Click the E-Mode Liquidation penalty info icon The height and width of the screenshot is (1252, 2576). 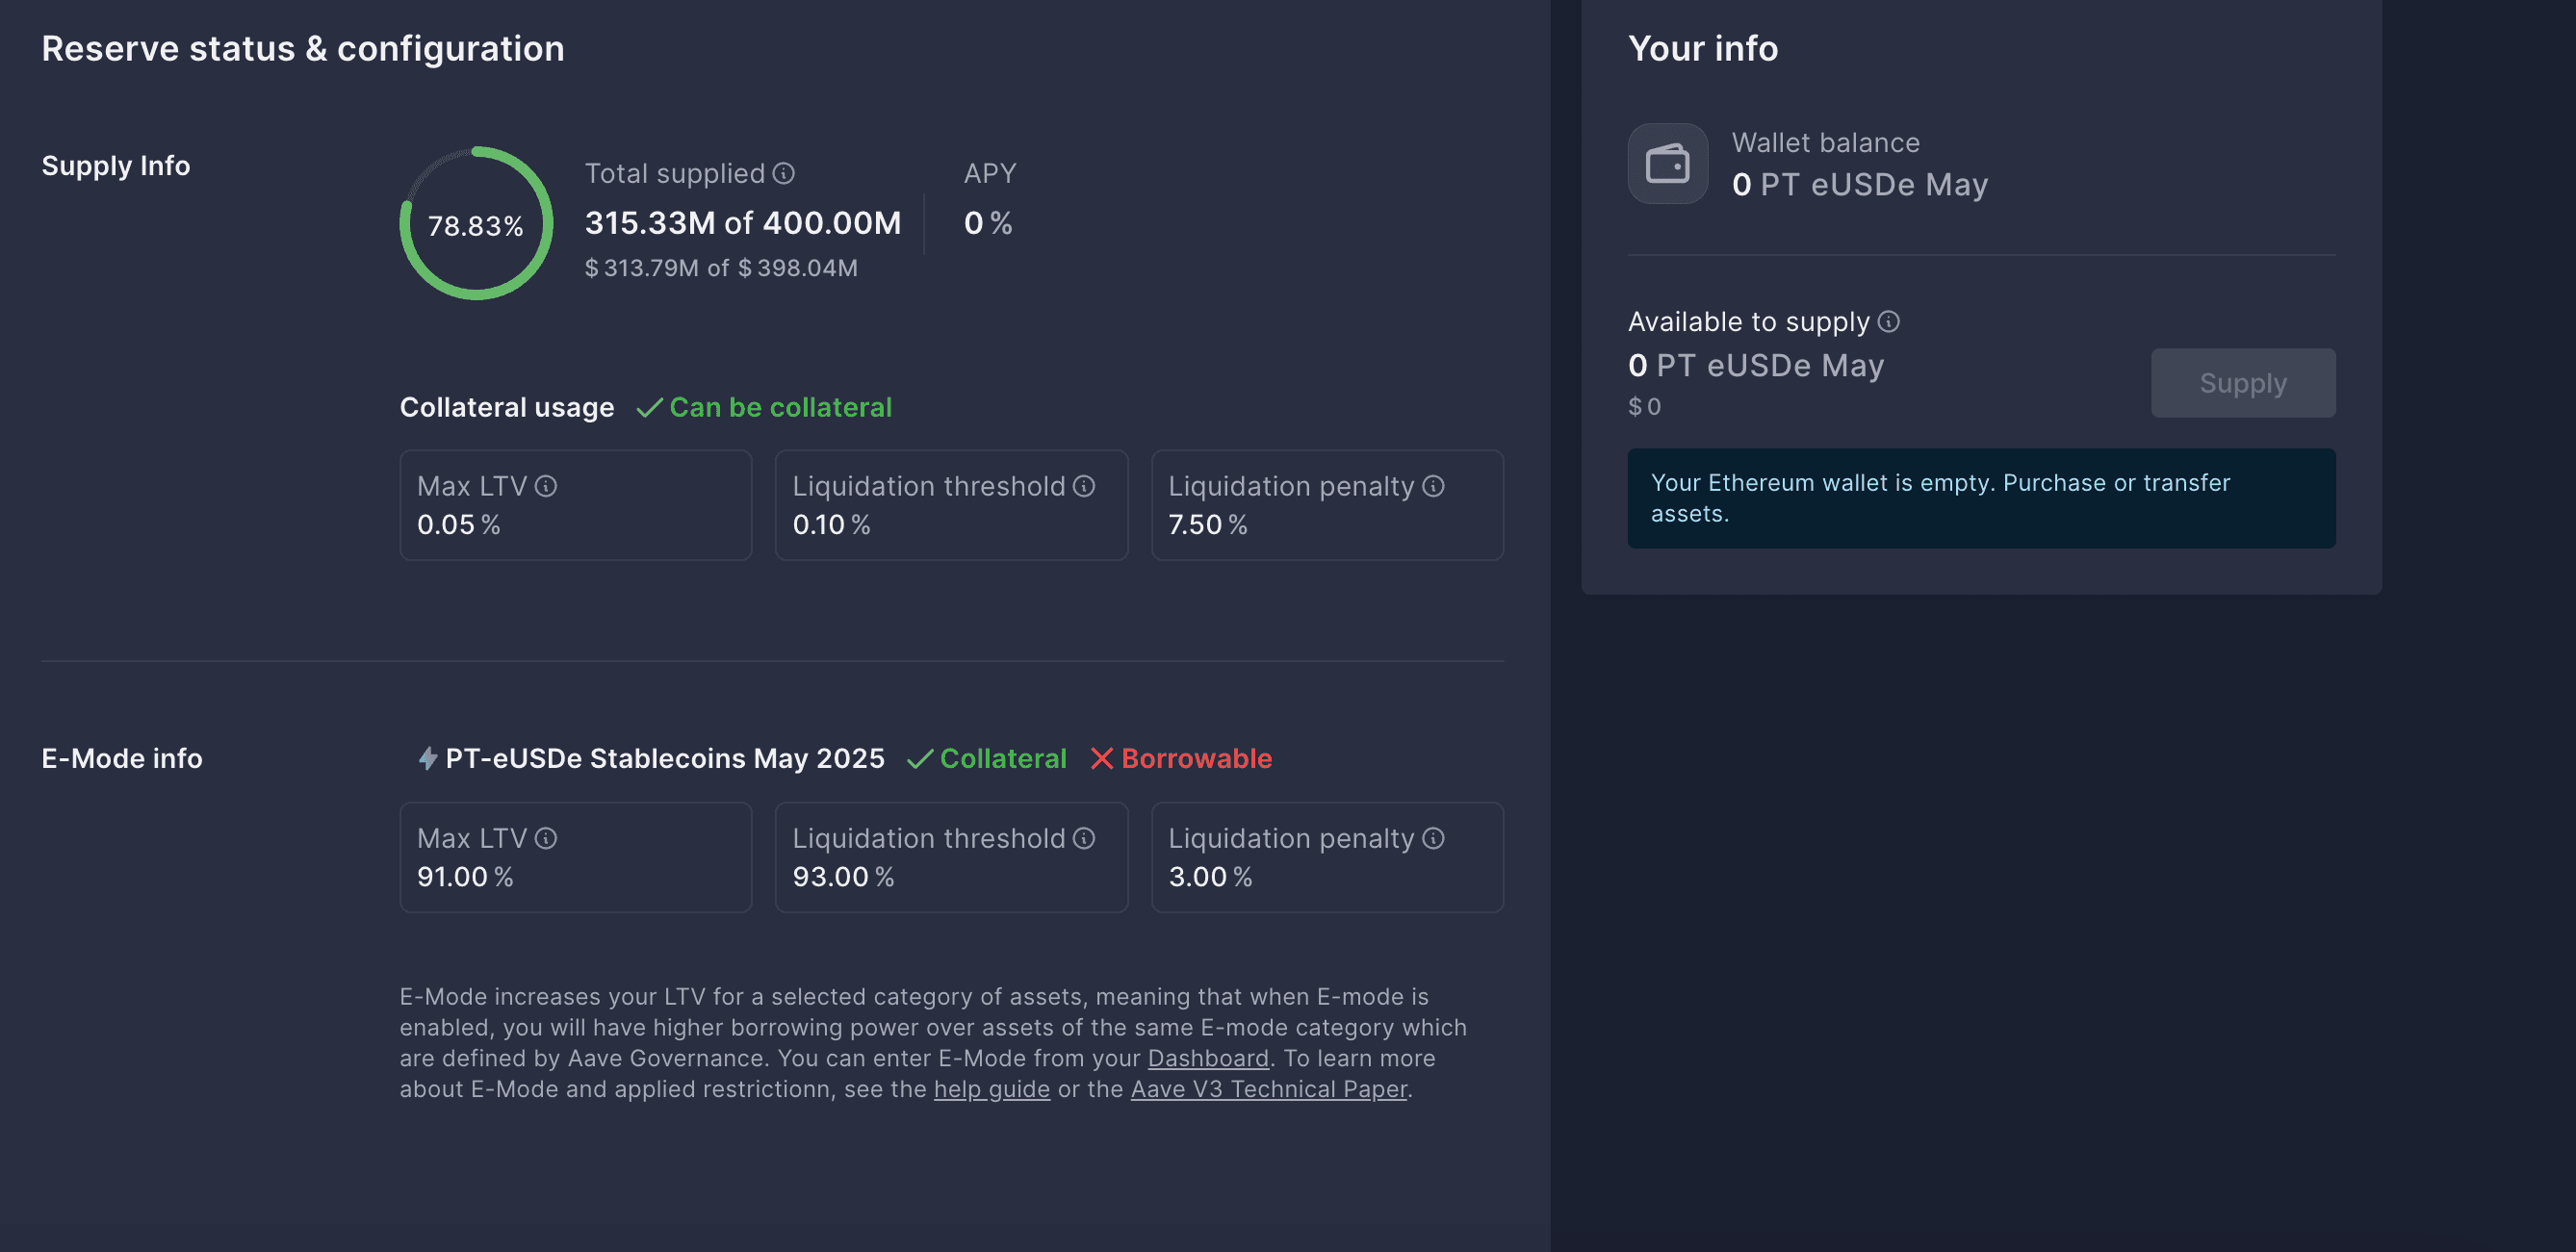(1433, 838)
